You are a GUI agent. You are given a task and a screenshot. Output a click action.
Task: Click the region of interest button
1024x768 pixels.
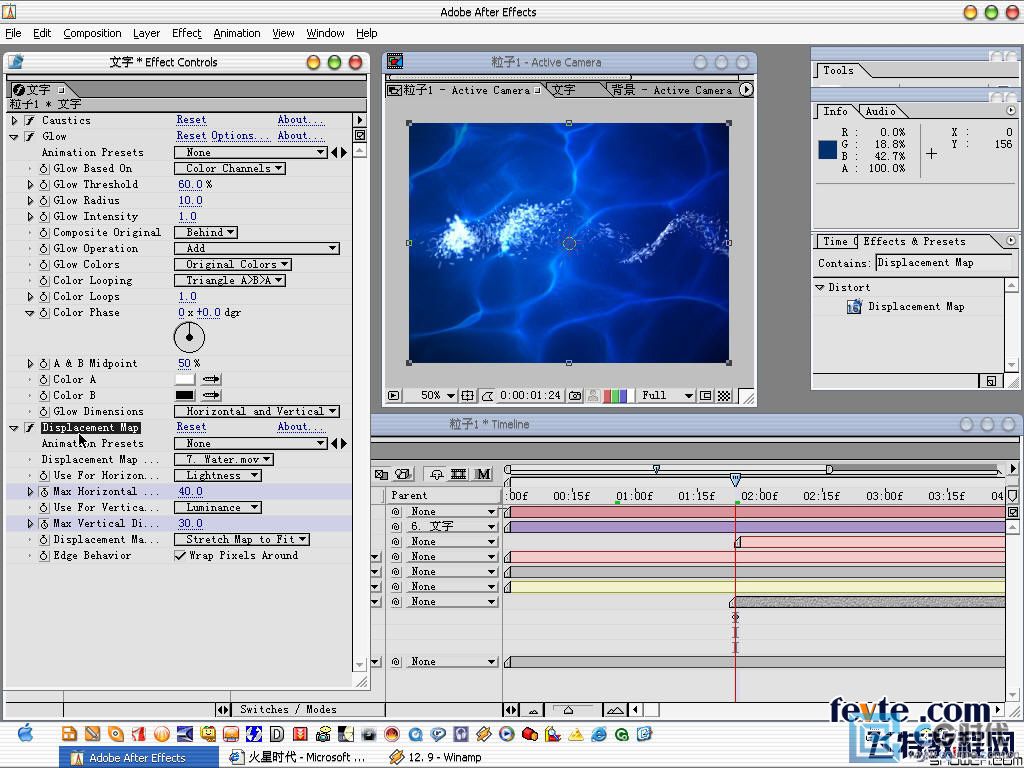tap(706, 396)
